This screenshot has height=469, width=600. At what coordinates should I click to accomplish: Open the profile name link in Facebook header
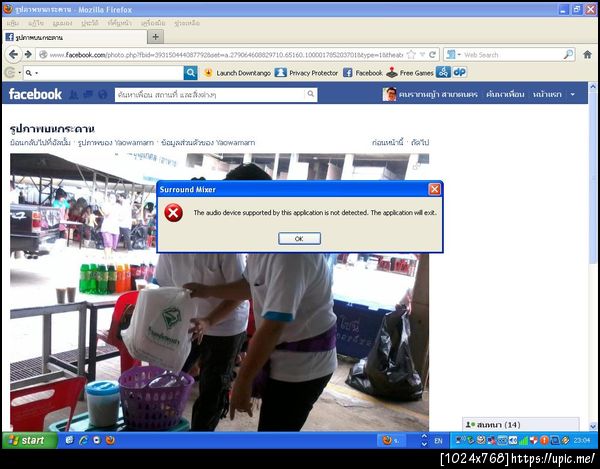tap(438, 94)
